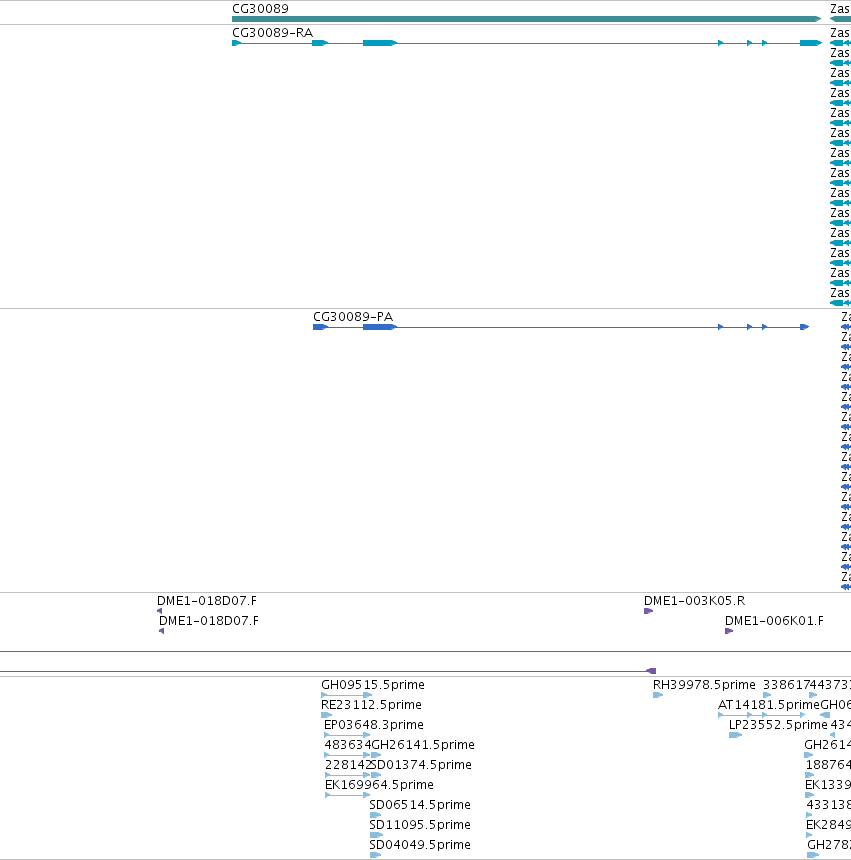This screenshot has height=860, width=851.
Task: Click the 338617 EST label
Action: click(x=786, y=685)
